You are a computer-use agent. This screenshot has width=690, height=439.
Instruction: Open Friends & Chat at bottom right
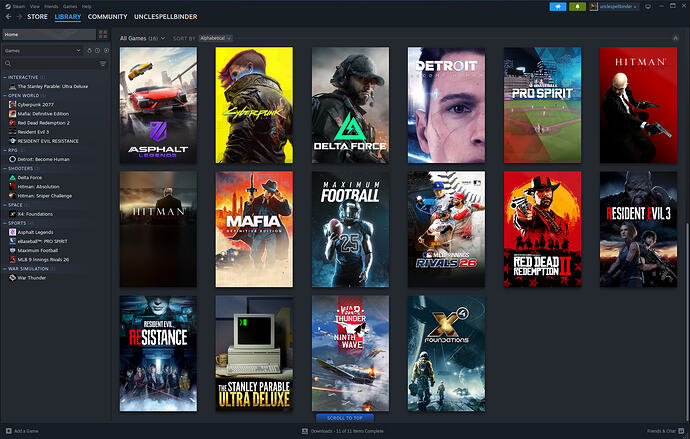pos(665,431)
